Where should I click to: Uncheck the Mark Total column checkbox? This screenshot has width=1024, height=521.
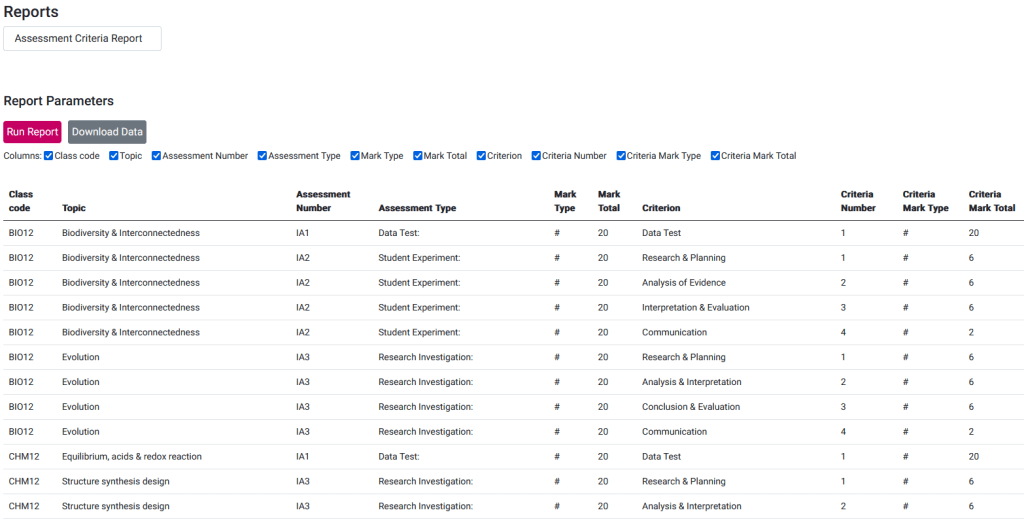418,156
